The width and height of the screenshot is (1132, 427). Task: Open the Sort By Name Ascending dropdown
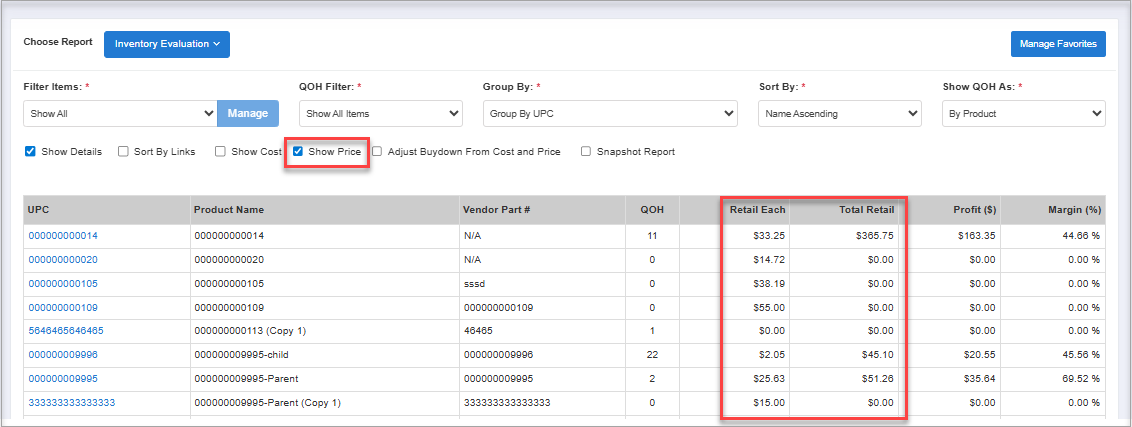(839, 114)
